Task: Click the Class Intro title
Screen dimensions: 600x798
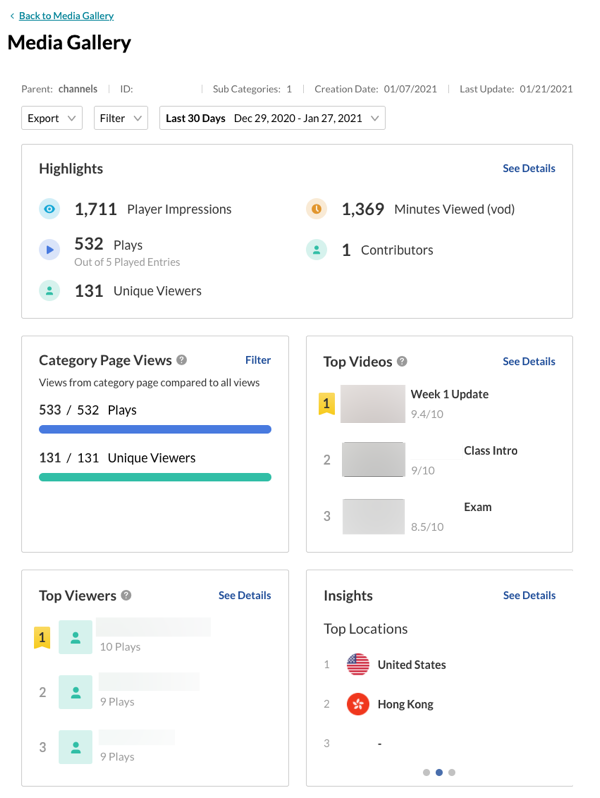Action: [491, 450]
